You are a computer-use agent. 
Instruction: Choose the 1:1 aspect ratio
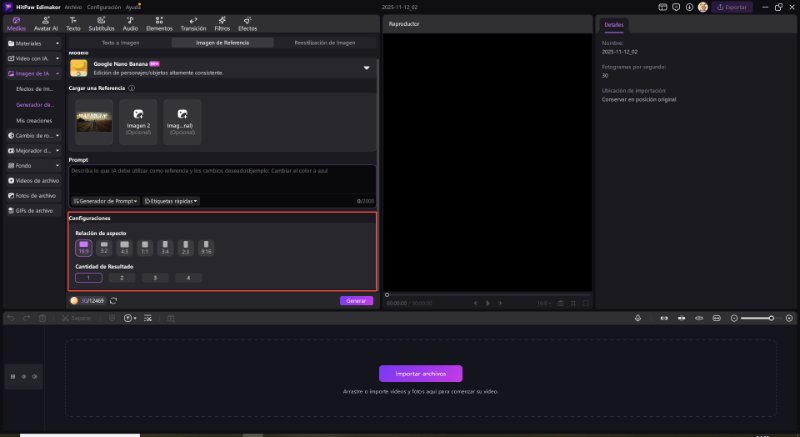point(145,246)
